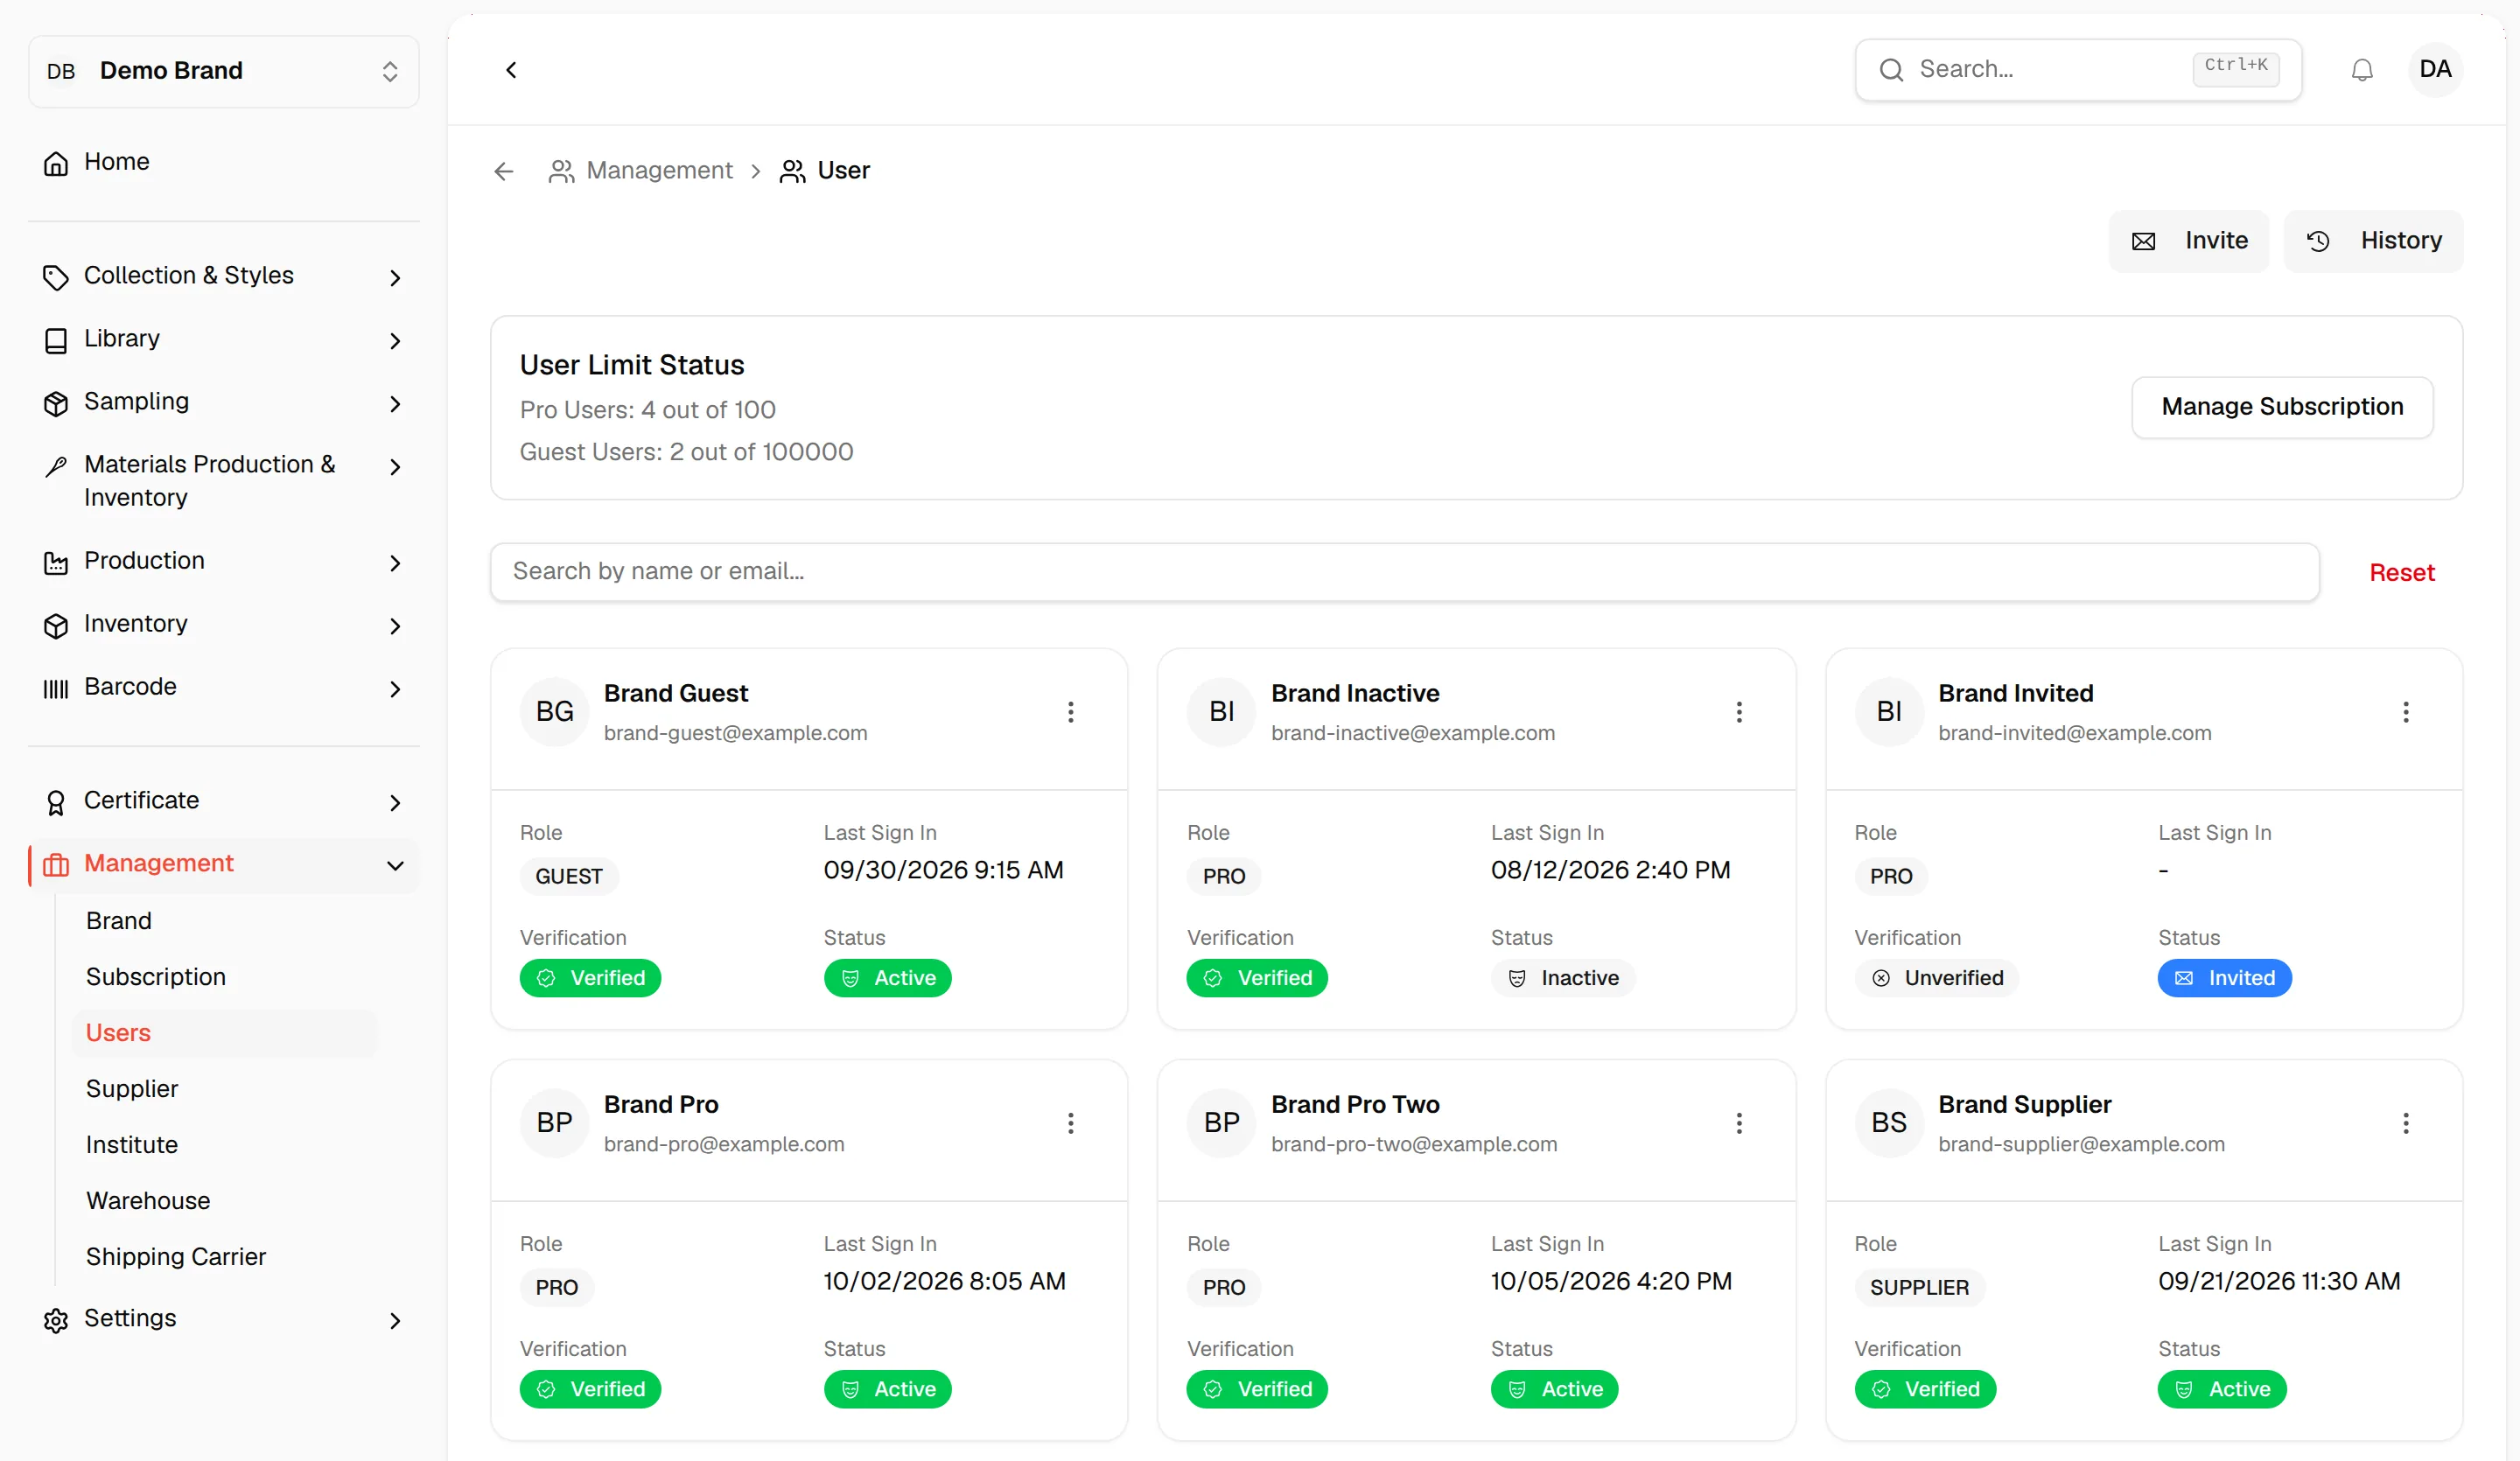Screen dimensions: 2520x1461
Task: Click the Production factory icon
Action: click(56, 562)
